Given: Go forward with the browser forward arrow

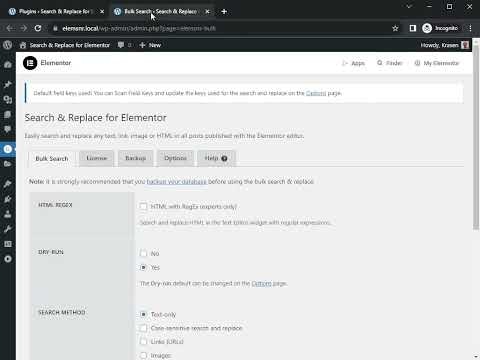Looking at the screenshot, I should tap(24, 28).
